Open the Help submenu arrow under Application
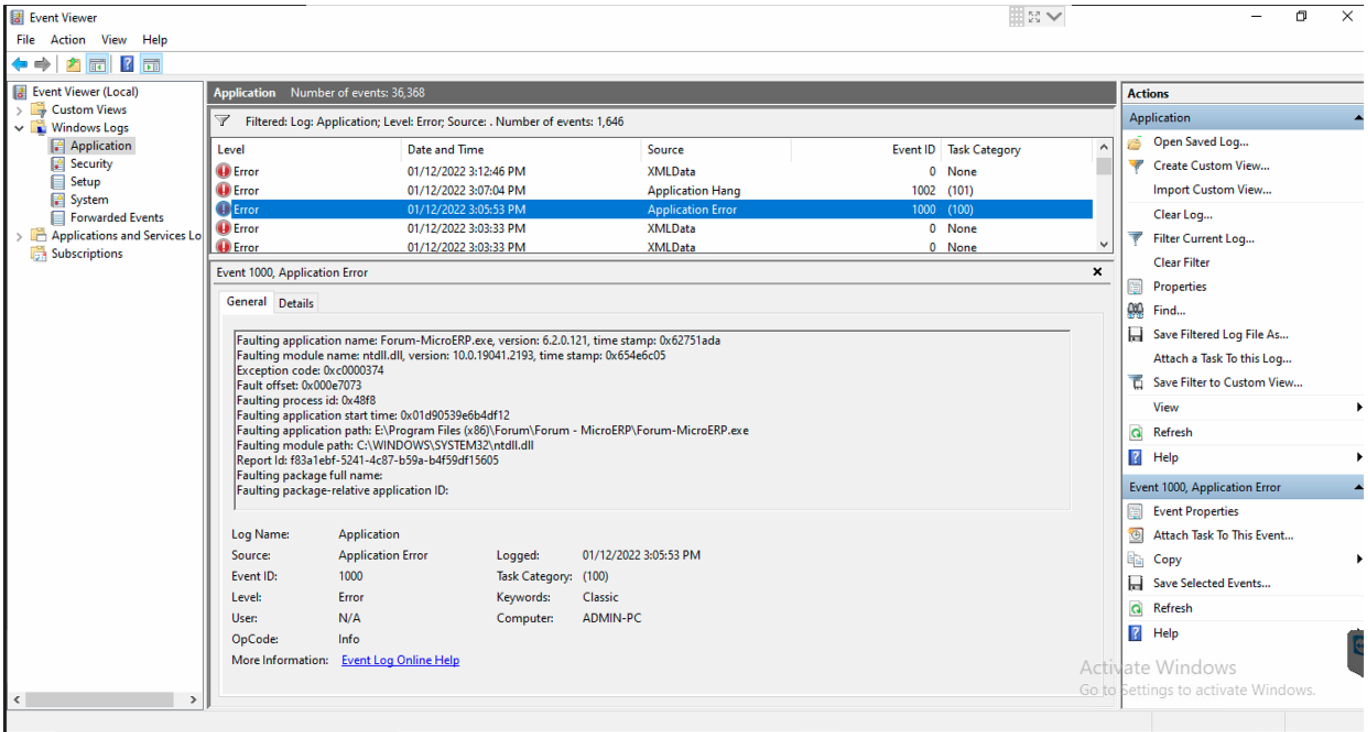Screen dimensions: 1368x732 coord(1359,457)
